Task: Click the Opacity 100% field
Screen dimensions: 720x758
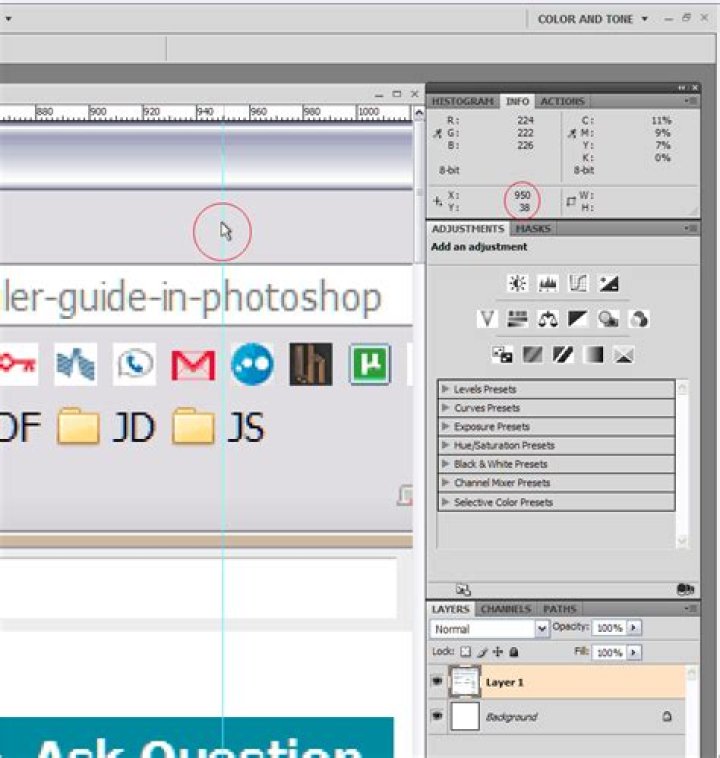Action: click(609, 628)
